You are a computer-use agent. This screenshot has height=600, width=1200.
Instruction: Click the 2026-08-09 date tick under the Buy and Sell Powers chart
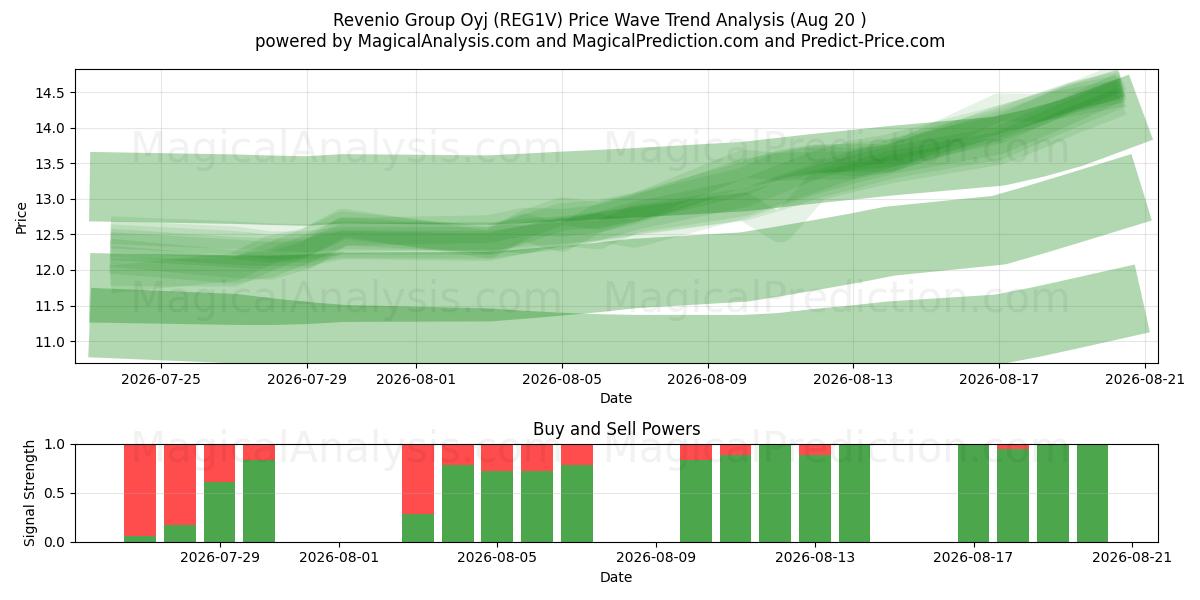[656, 558]
